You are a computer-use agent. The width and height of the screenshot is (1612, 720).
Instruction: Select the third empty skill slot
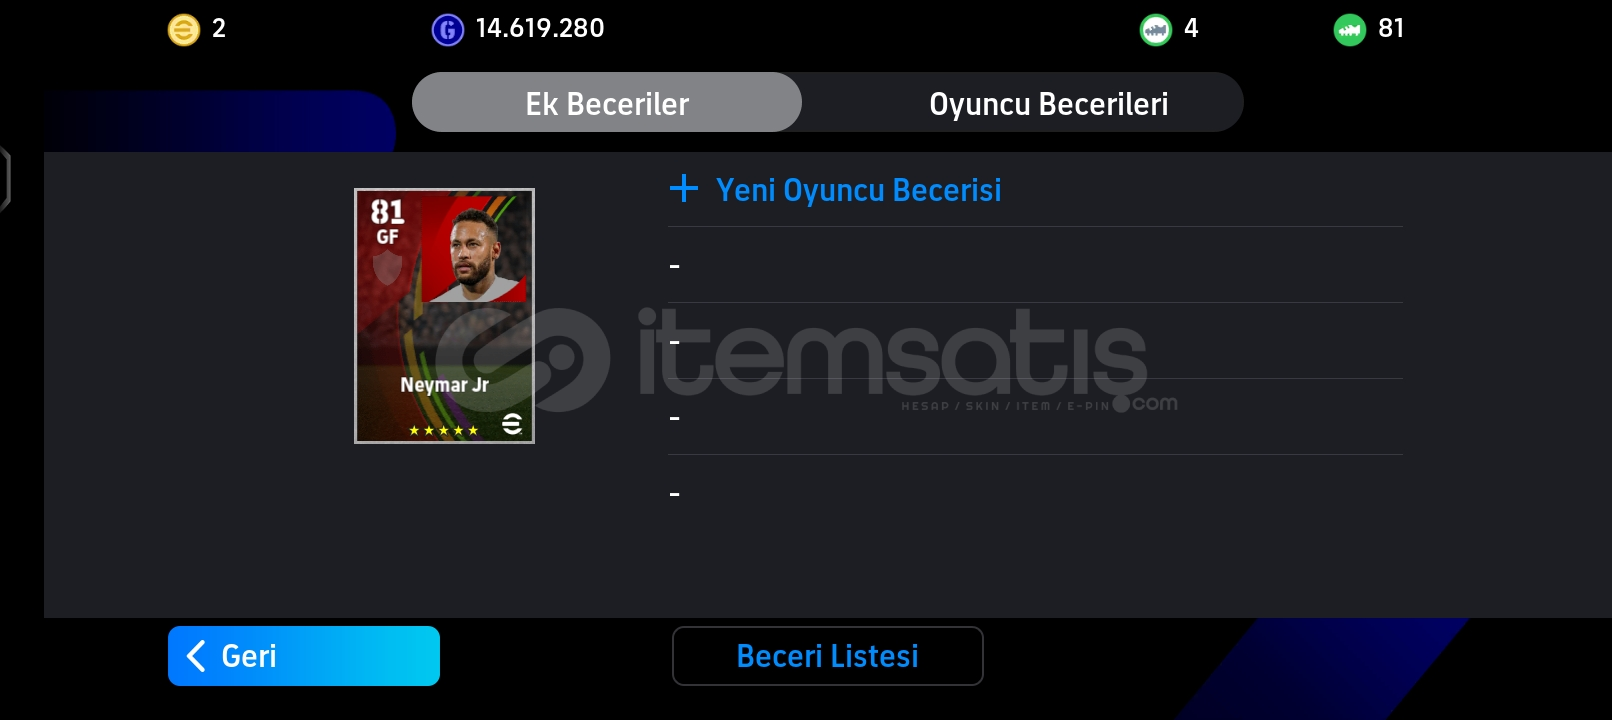[x=1035, y=417]
